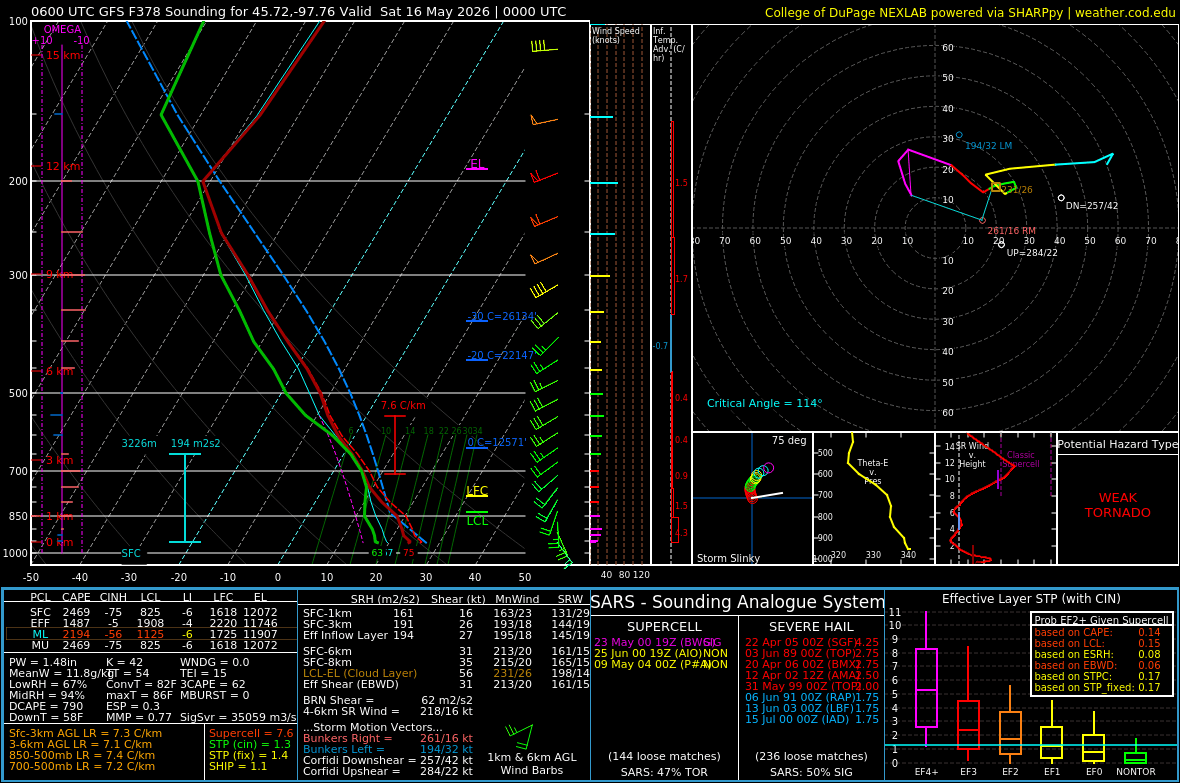Click the 'Potential Hazard Type' heading

point(1118,444)
